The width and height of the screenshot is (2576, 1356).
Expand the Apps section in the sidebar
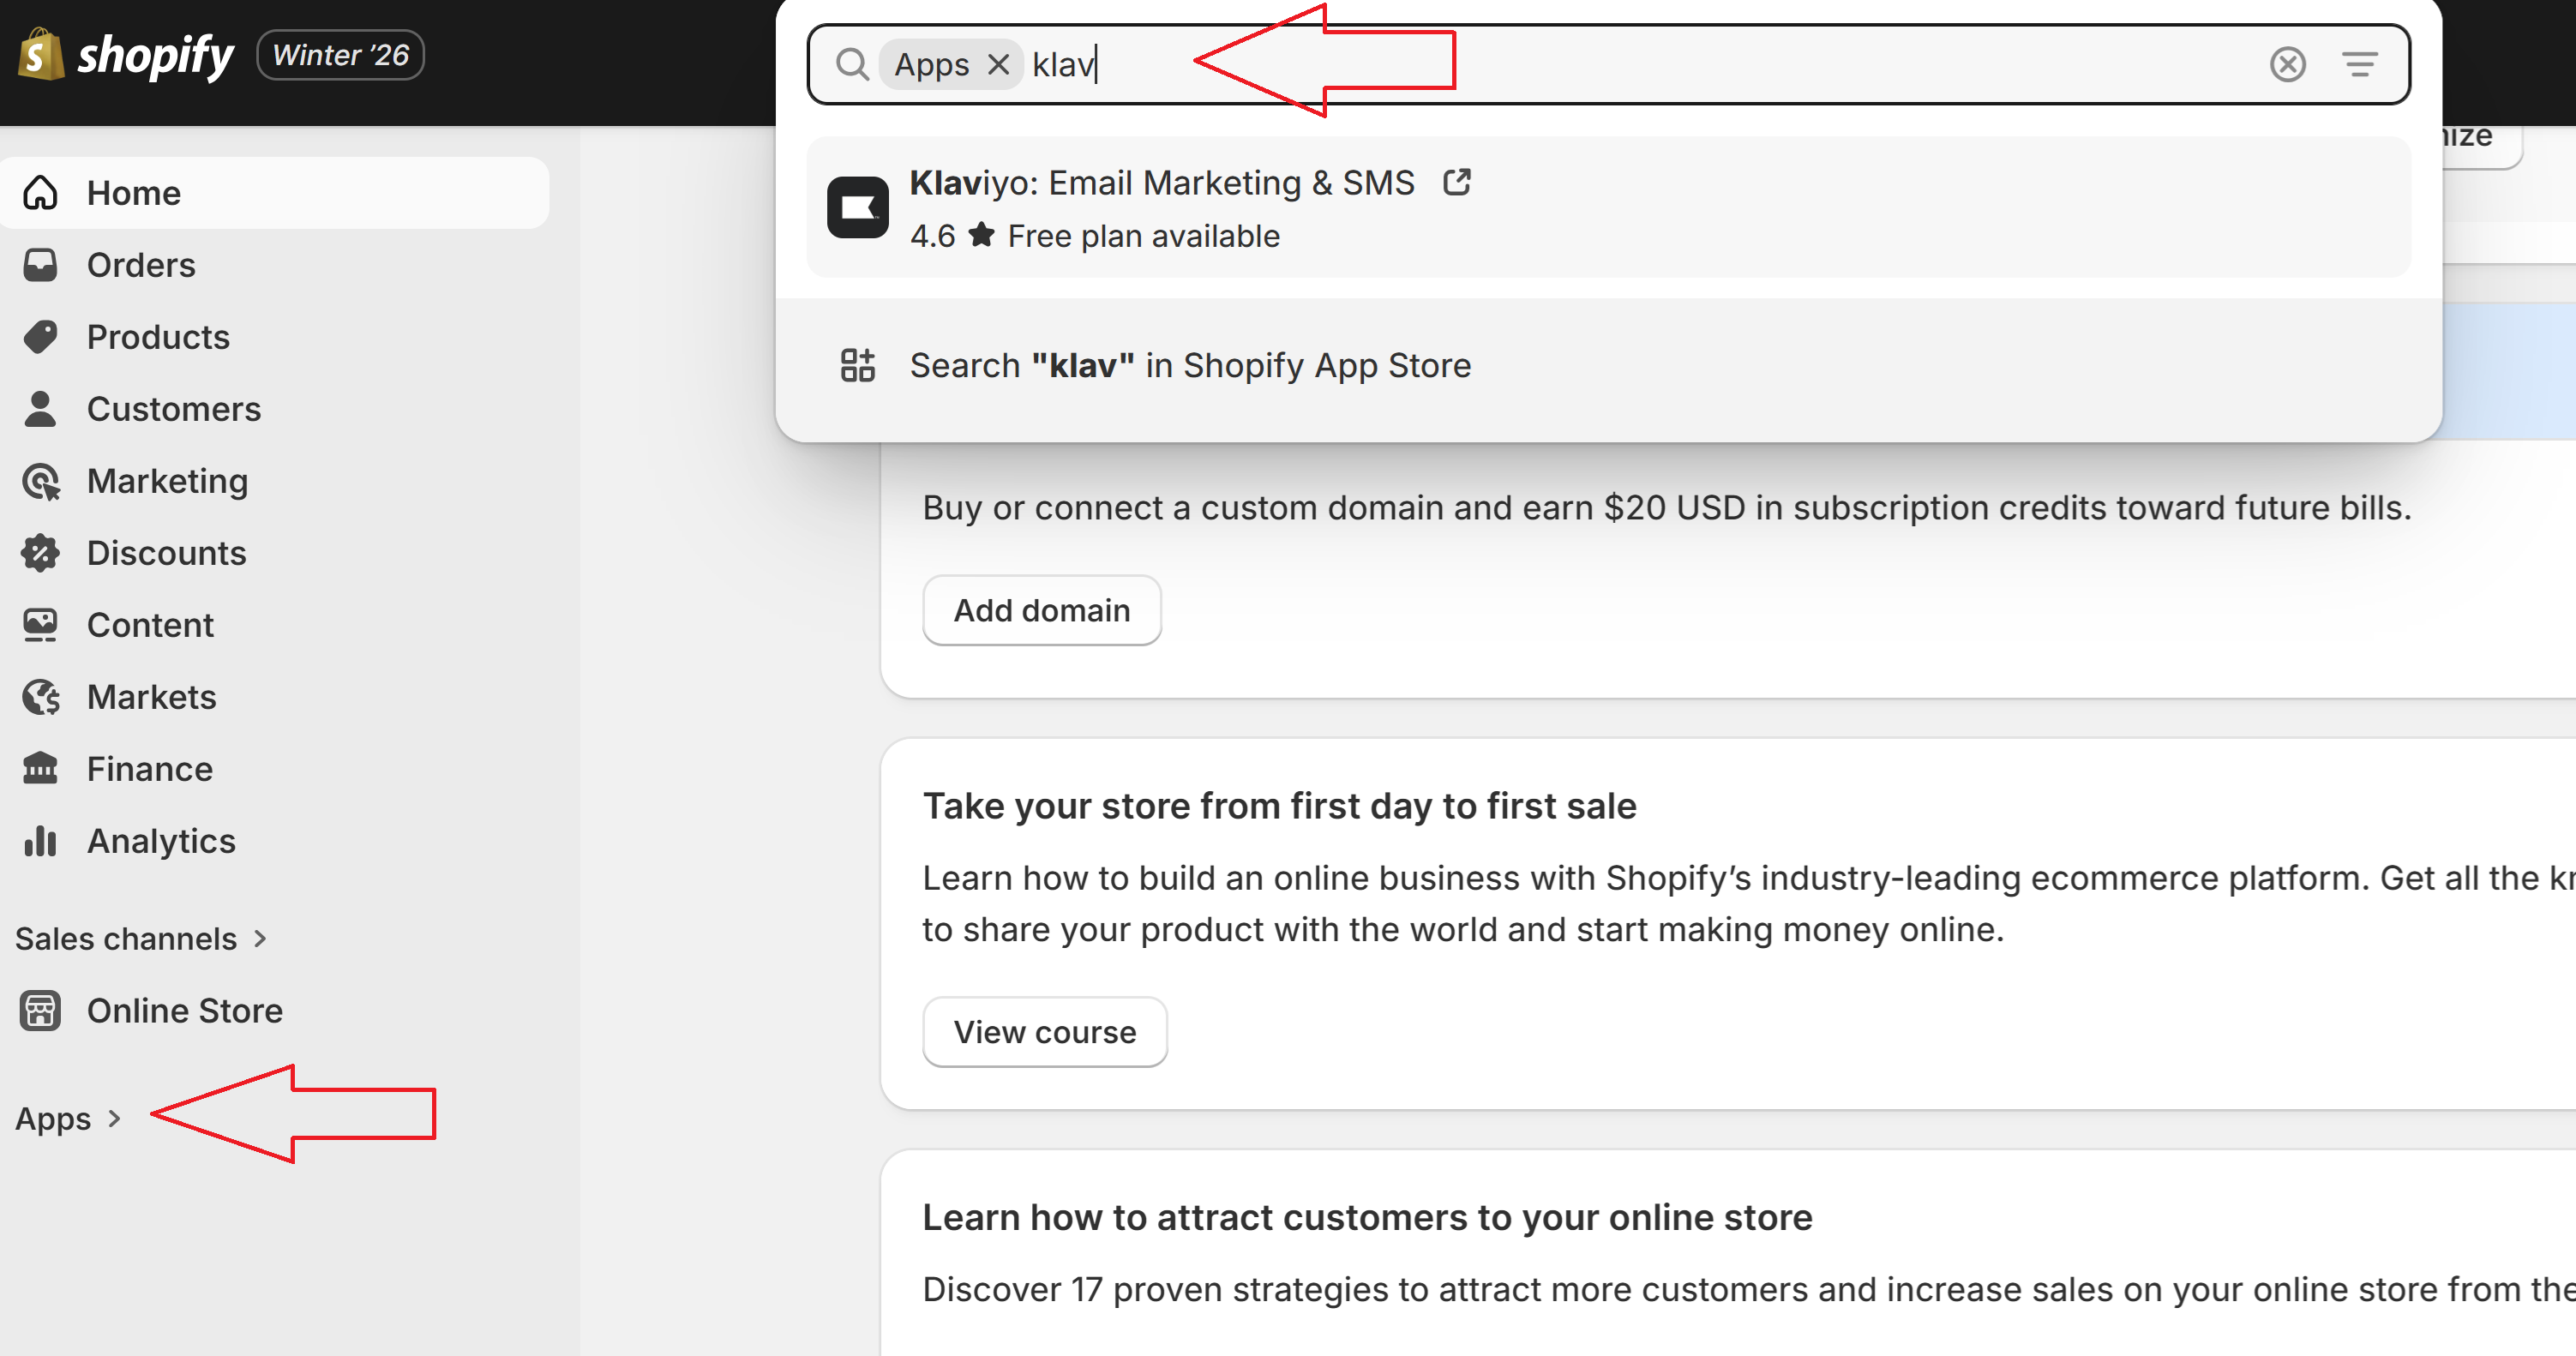click(68, 1118)
